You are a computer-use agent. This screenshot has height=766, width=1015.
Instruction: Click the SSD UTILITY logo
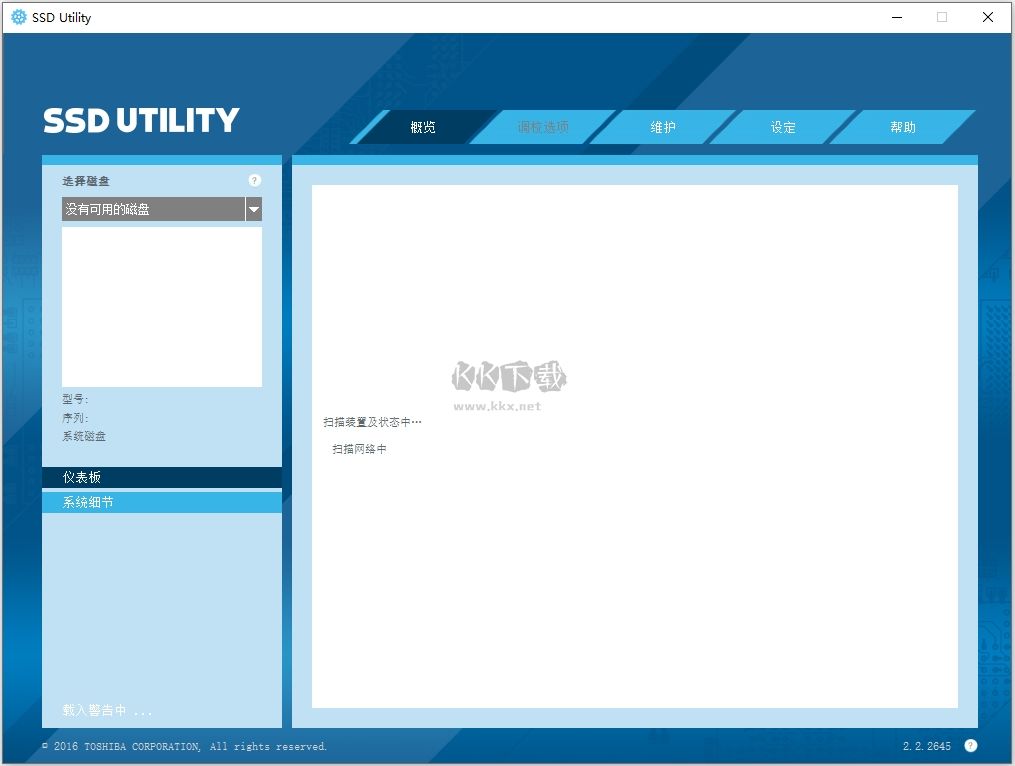click(139, 120)
